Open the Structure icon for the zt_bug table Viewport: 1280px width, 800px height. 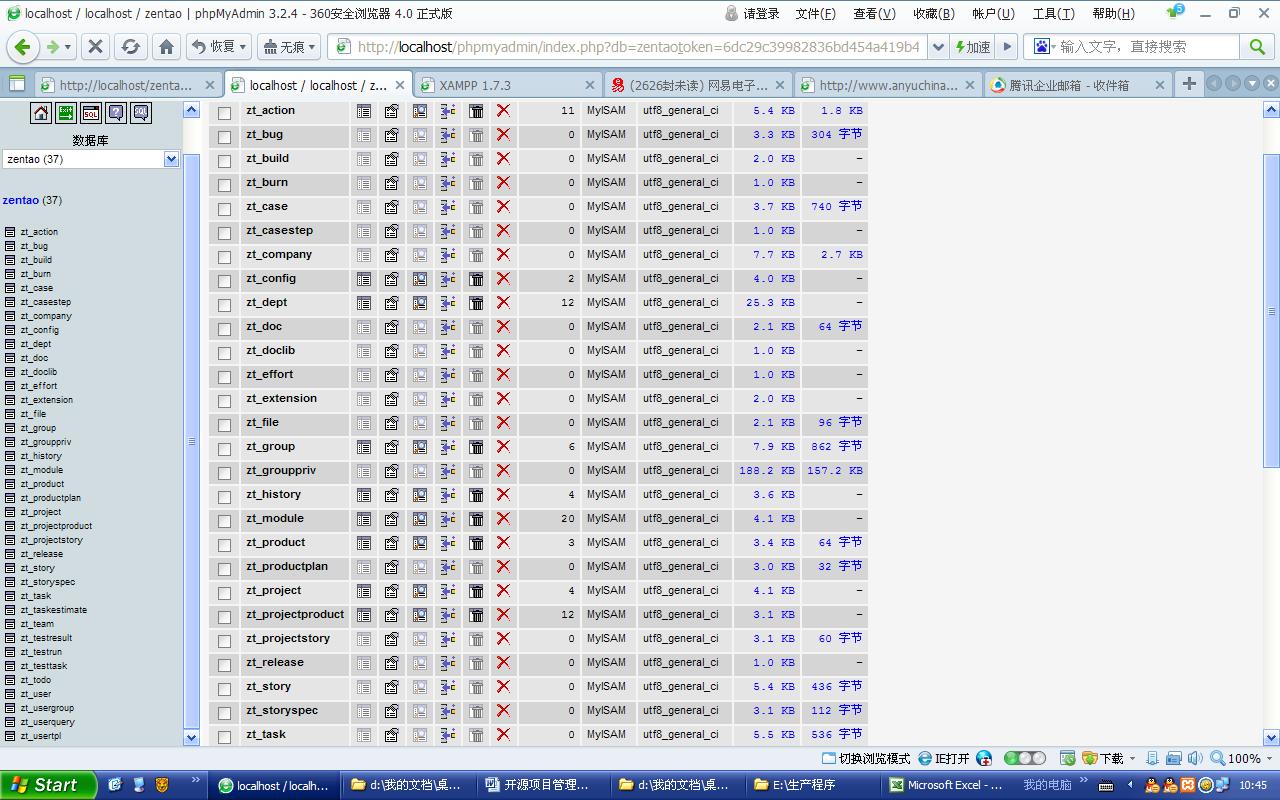click(x=391, y=134)
